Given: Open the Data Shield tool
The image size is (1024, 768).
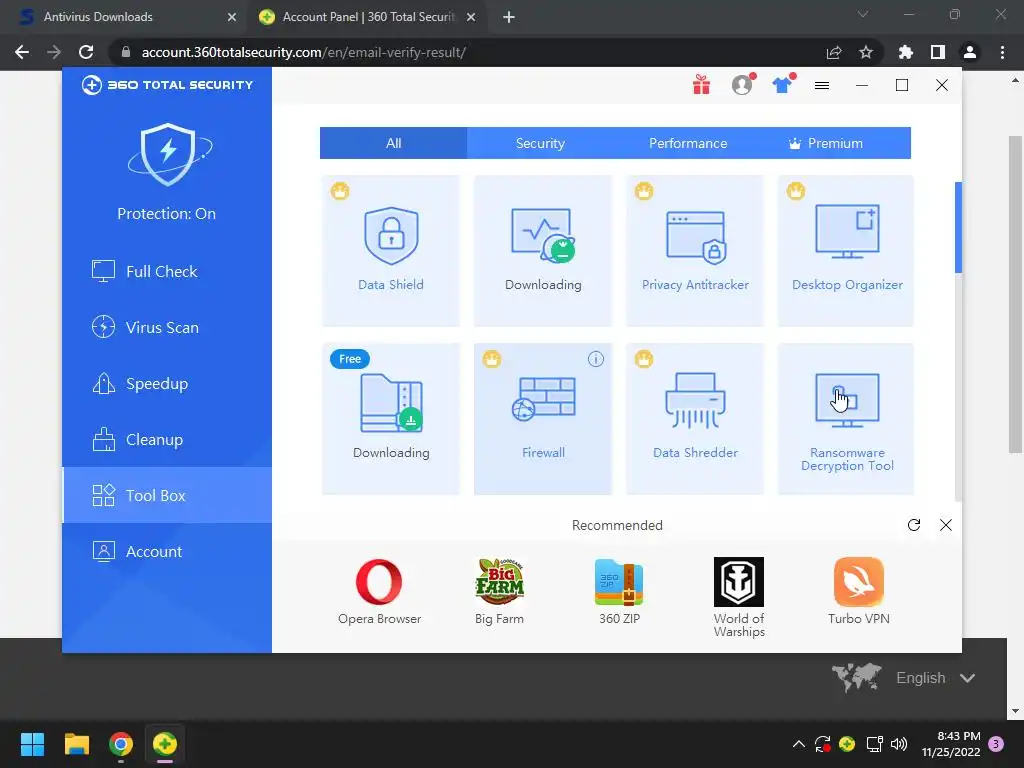Looking at the screenshot, I should 391,250.
